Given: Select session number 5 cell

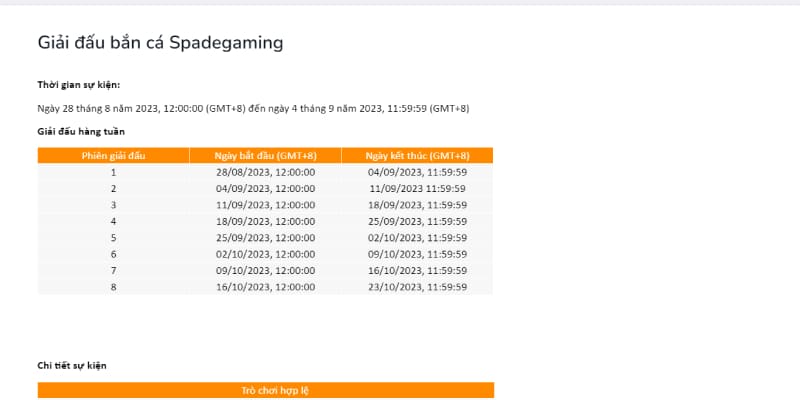Looking at the screenshot, I should (113, 238).
